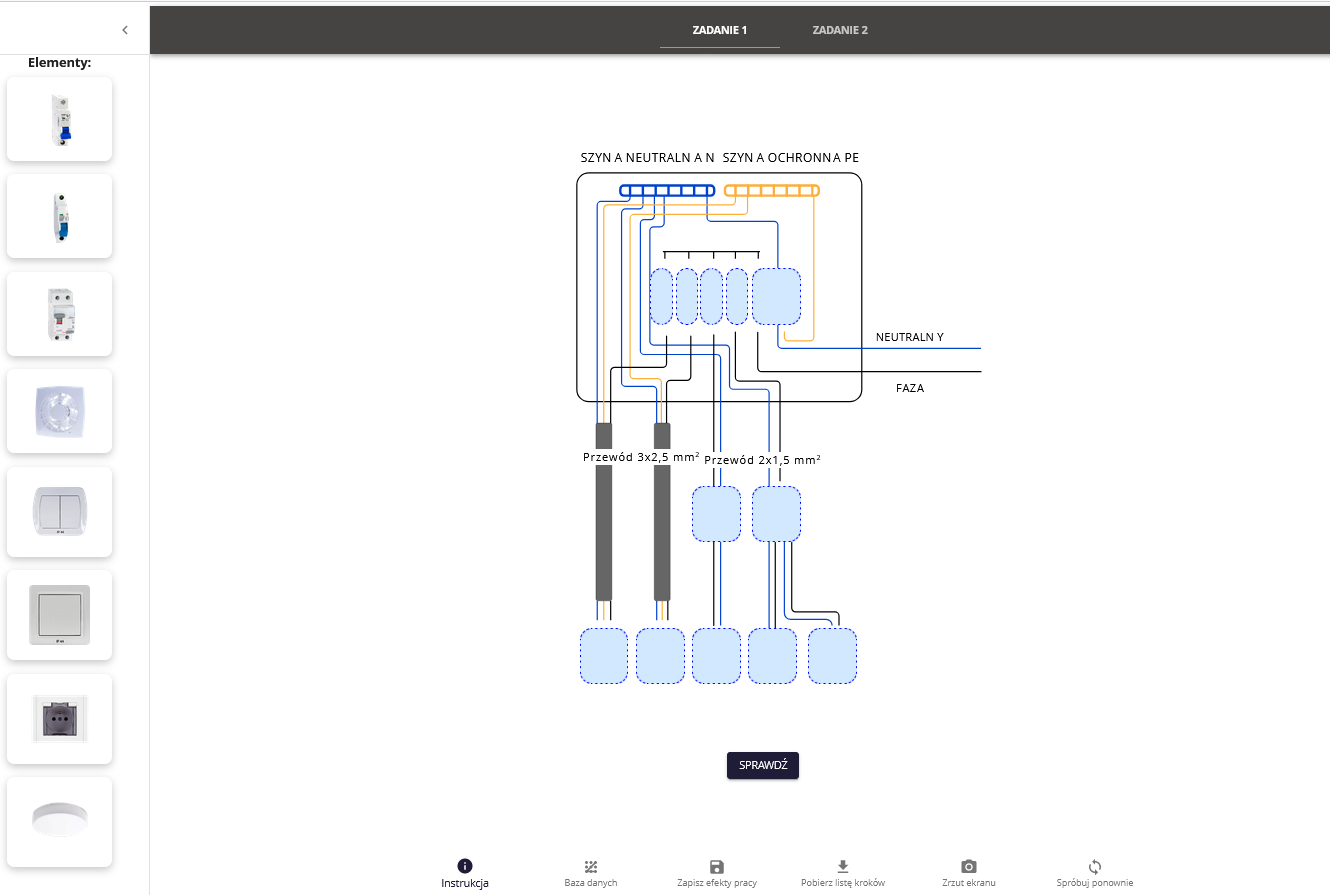The height and width of the screenshot is (895, 1330).
Task: Pick the round ceiling lamp element
Action: coord(60,821)
